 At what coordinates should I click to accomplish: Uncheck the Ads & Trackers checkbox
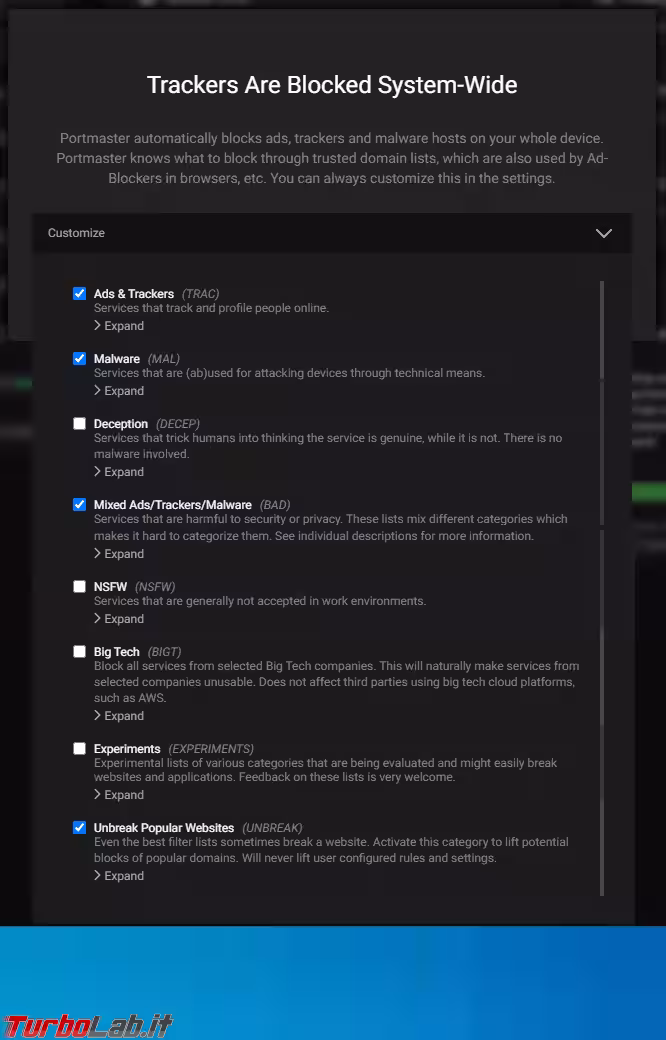(x=80, y=294)
